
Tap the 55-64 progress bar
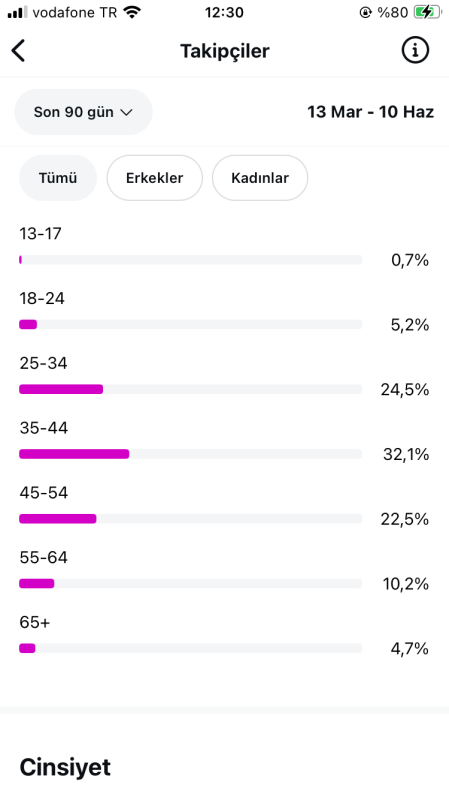pyautogui.click(x=190, y=584)
